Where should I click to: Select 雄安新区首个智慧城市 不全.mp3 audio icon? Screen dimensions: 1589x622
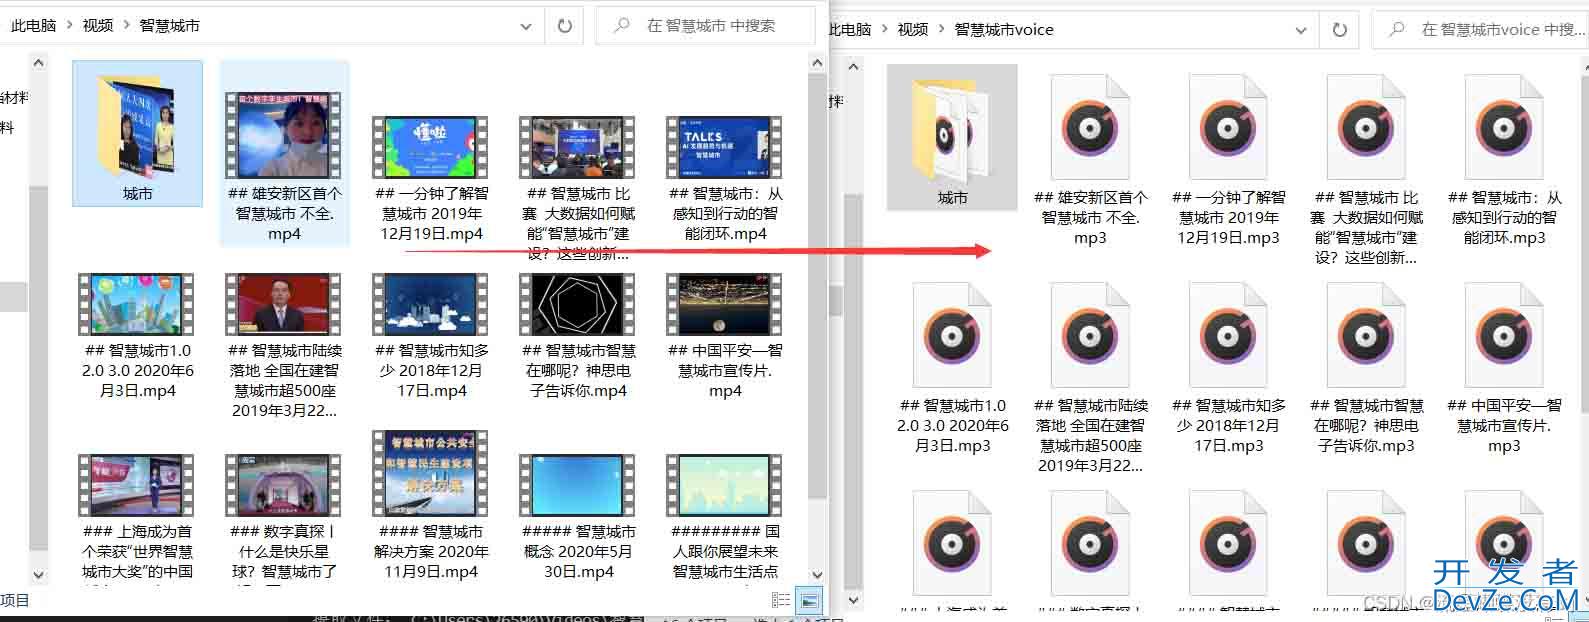point(1090,128)
